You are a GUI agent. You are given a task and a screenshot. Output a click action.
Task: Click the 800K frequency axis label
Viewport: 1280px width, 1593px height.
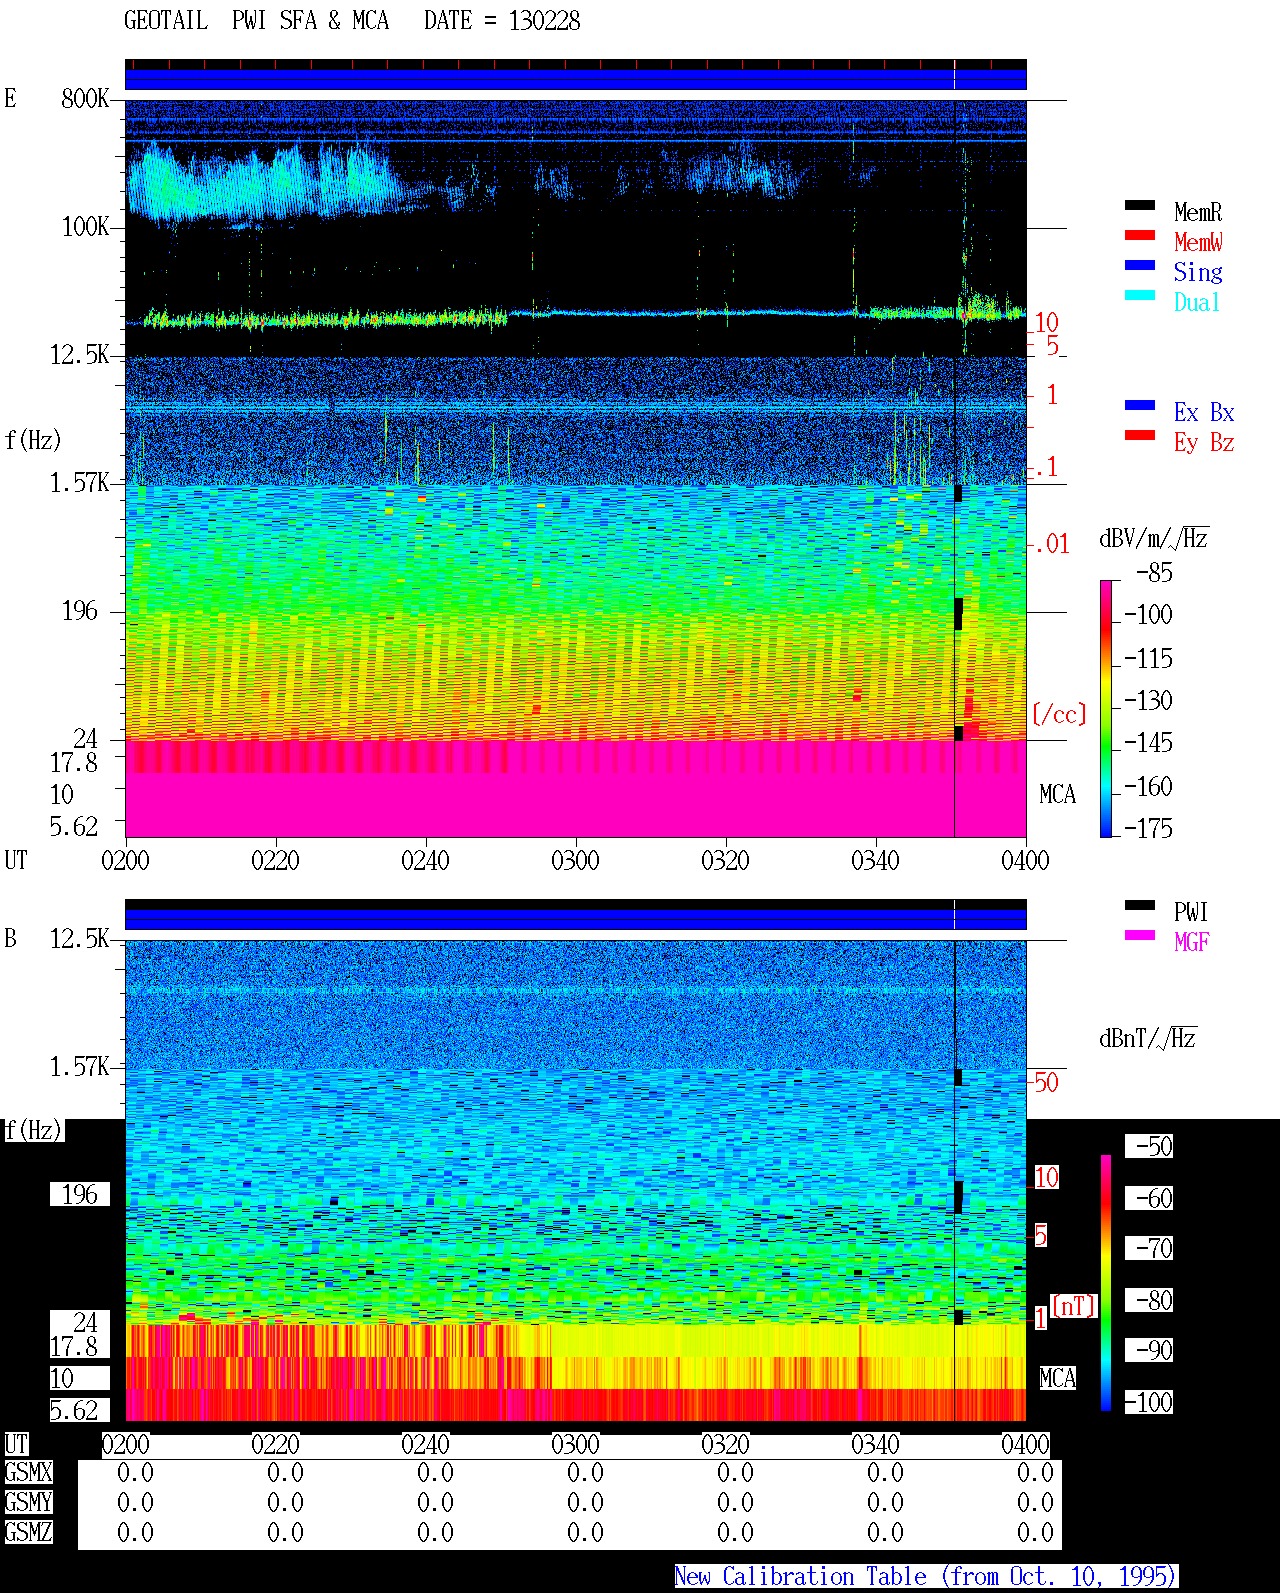[85, 99]
